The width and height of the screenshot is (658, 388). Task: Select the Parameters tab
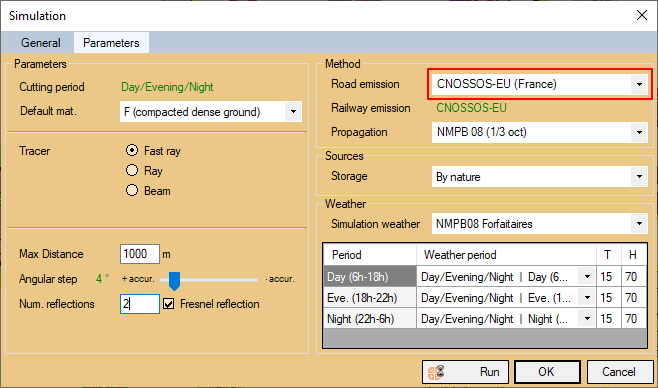tap(111, 43)
